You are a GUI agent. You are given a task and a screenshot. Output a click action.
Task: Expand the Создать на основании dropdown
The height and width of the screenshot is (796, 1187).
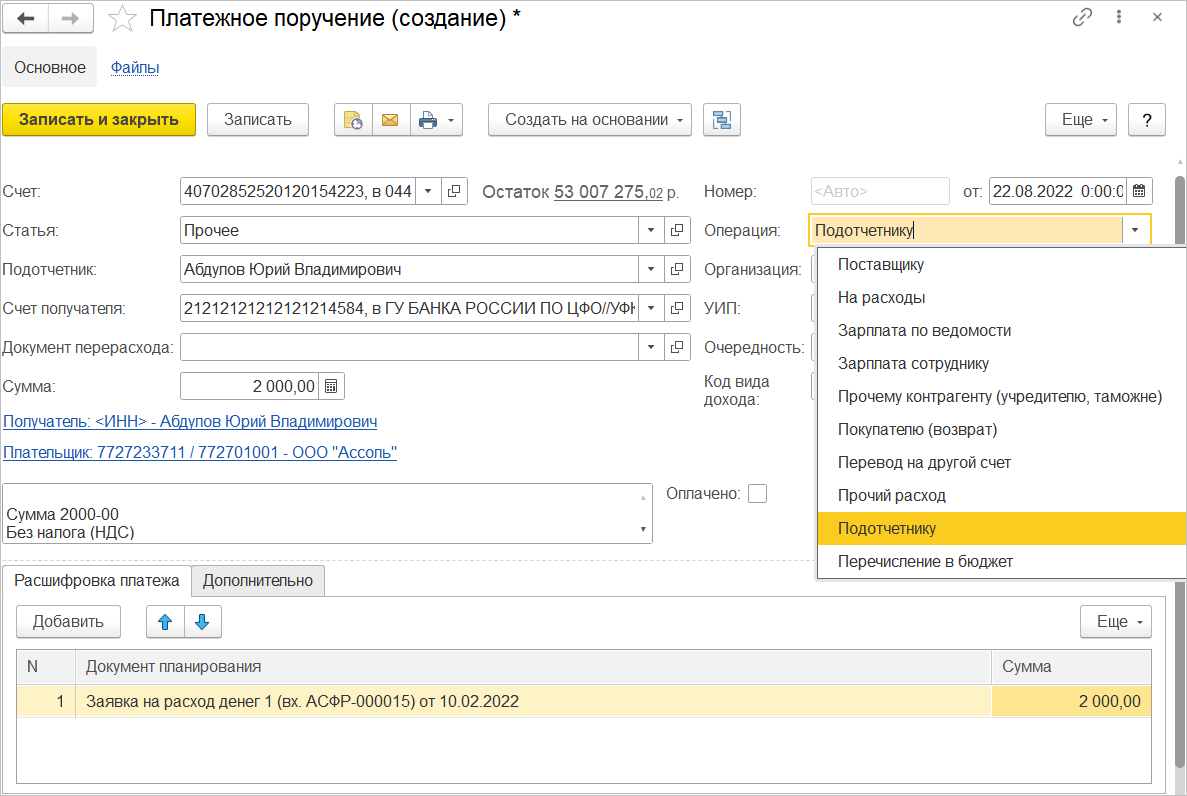tap(589, 120)
